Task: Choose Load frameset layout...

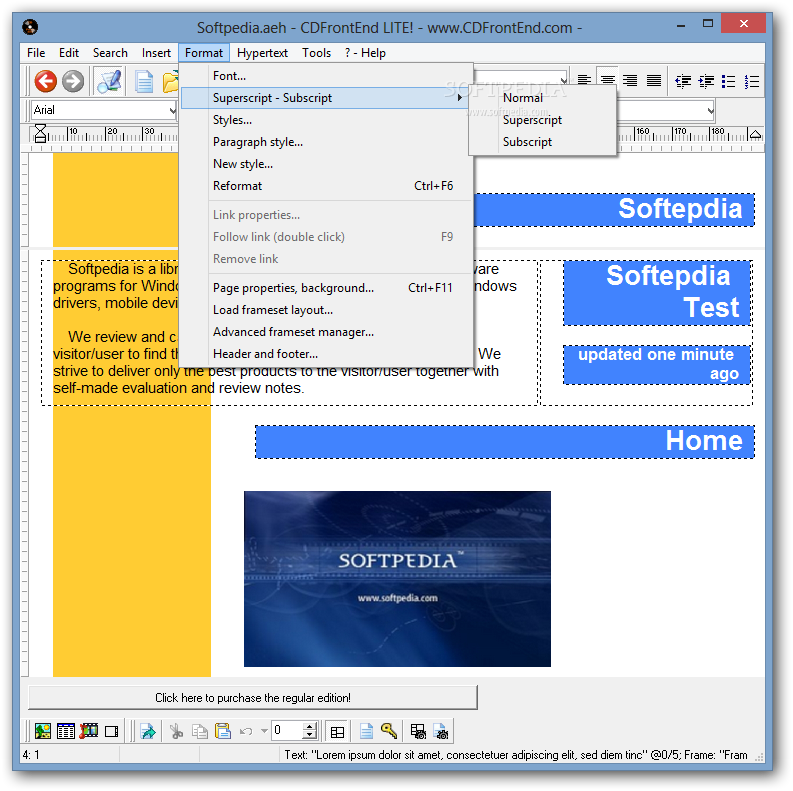Action: pos(327,310)
